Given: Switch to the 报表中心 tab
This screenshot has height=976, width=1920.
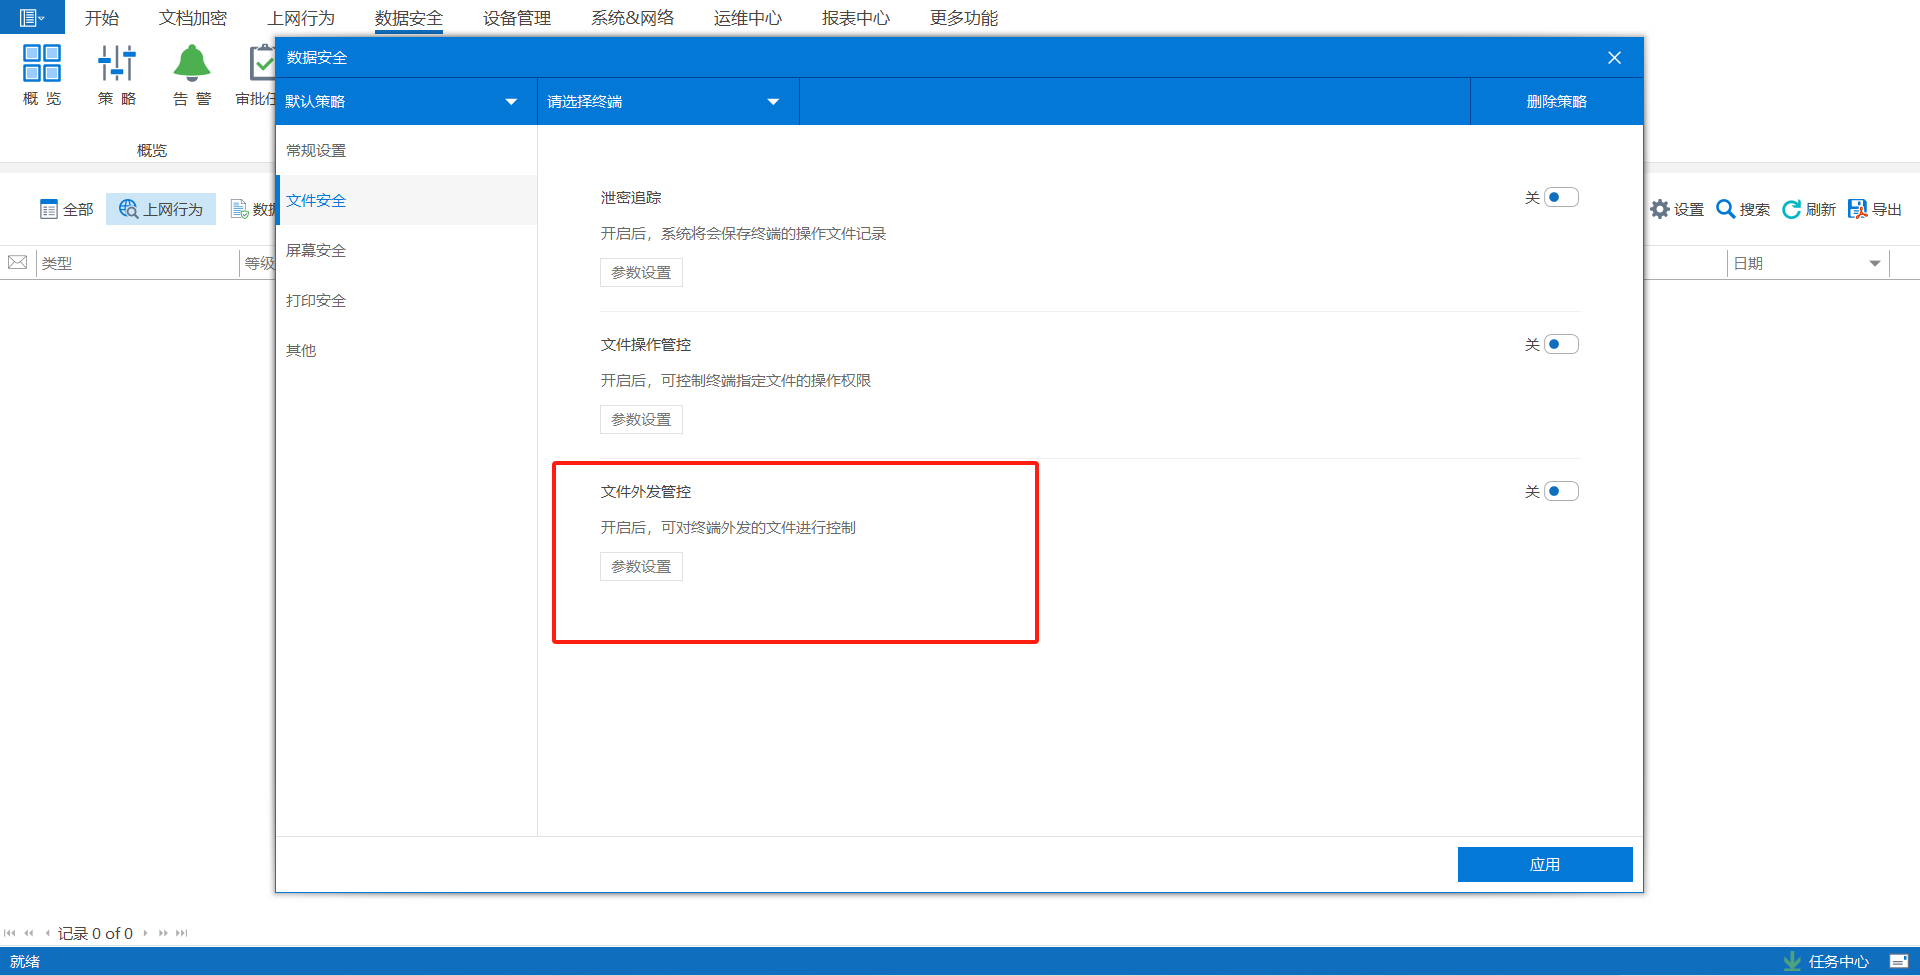Looking at the screenshot, I should (x=856, y=18).
